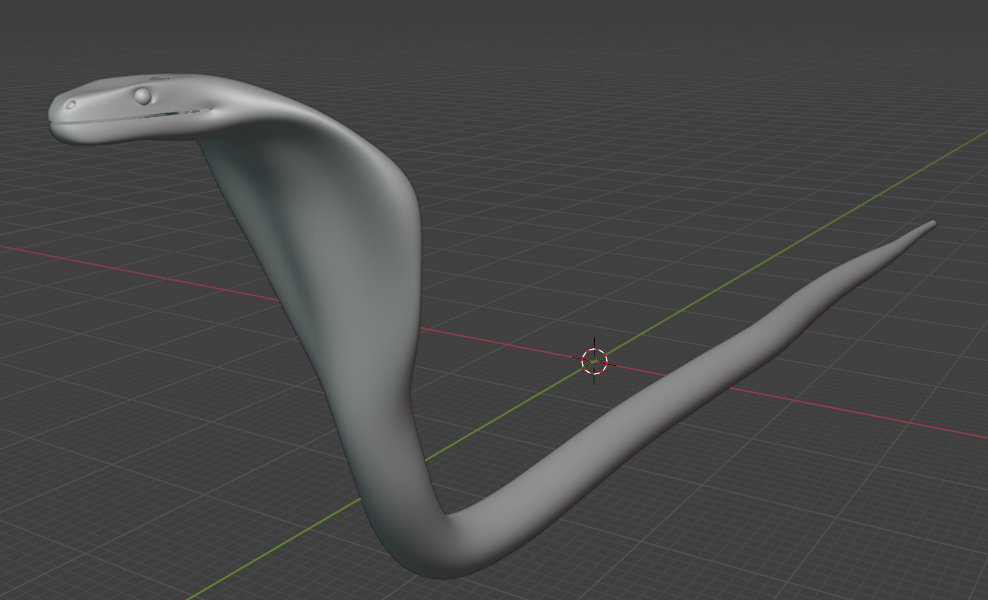This screenshot has width=988, height=600.
Task: Click the cobra's nostril near the snout
Action: point(70,104)
